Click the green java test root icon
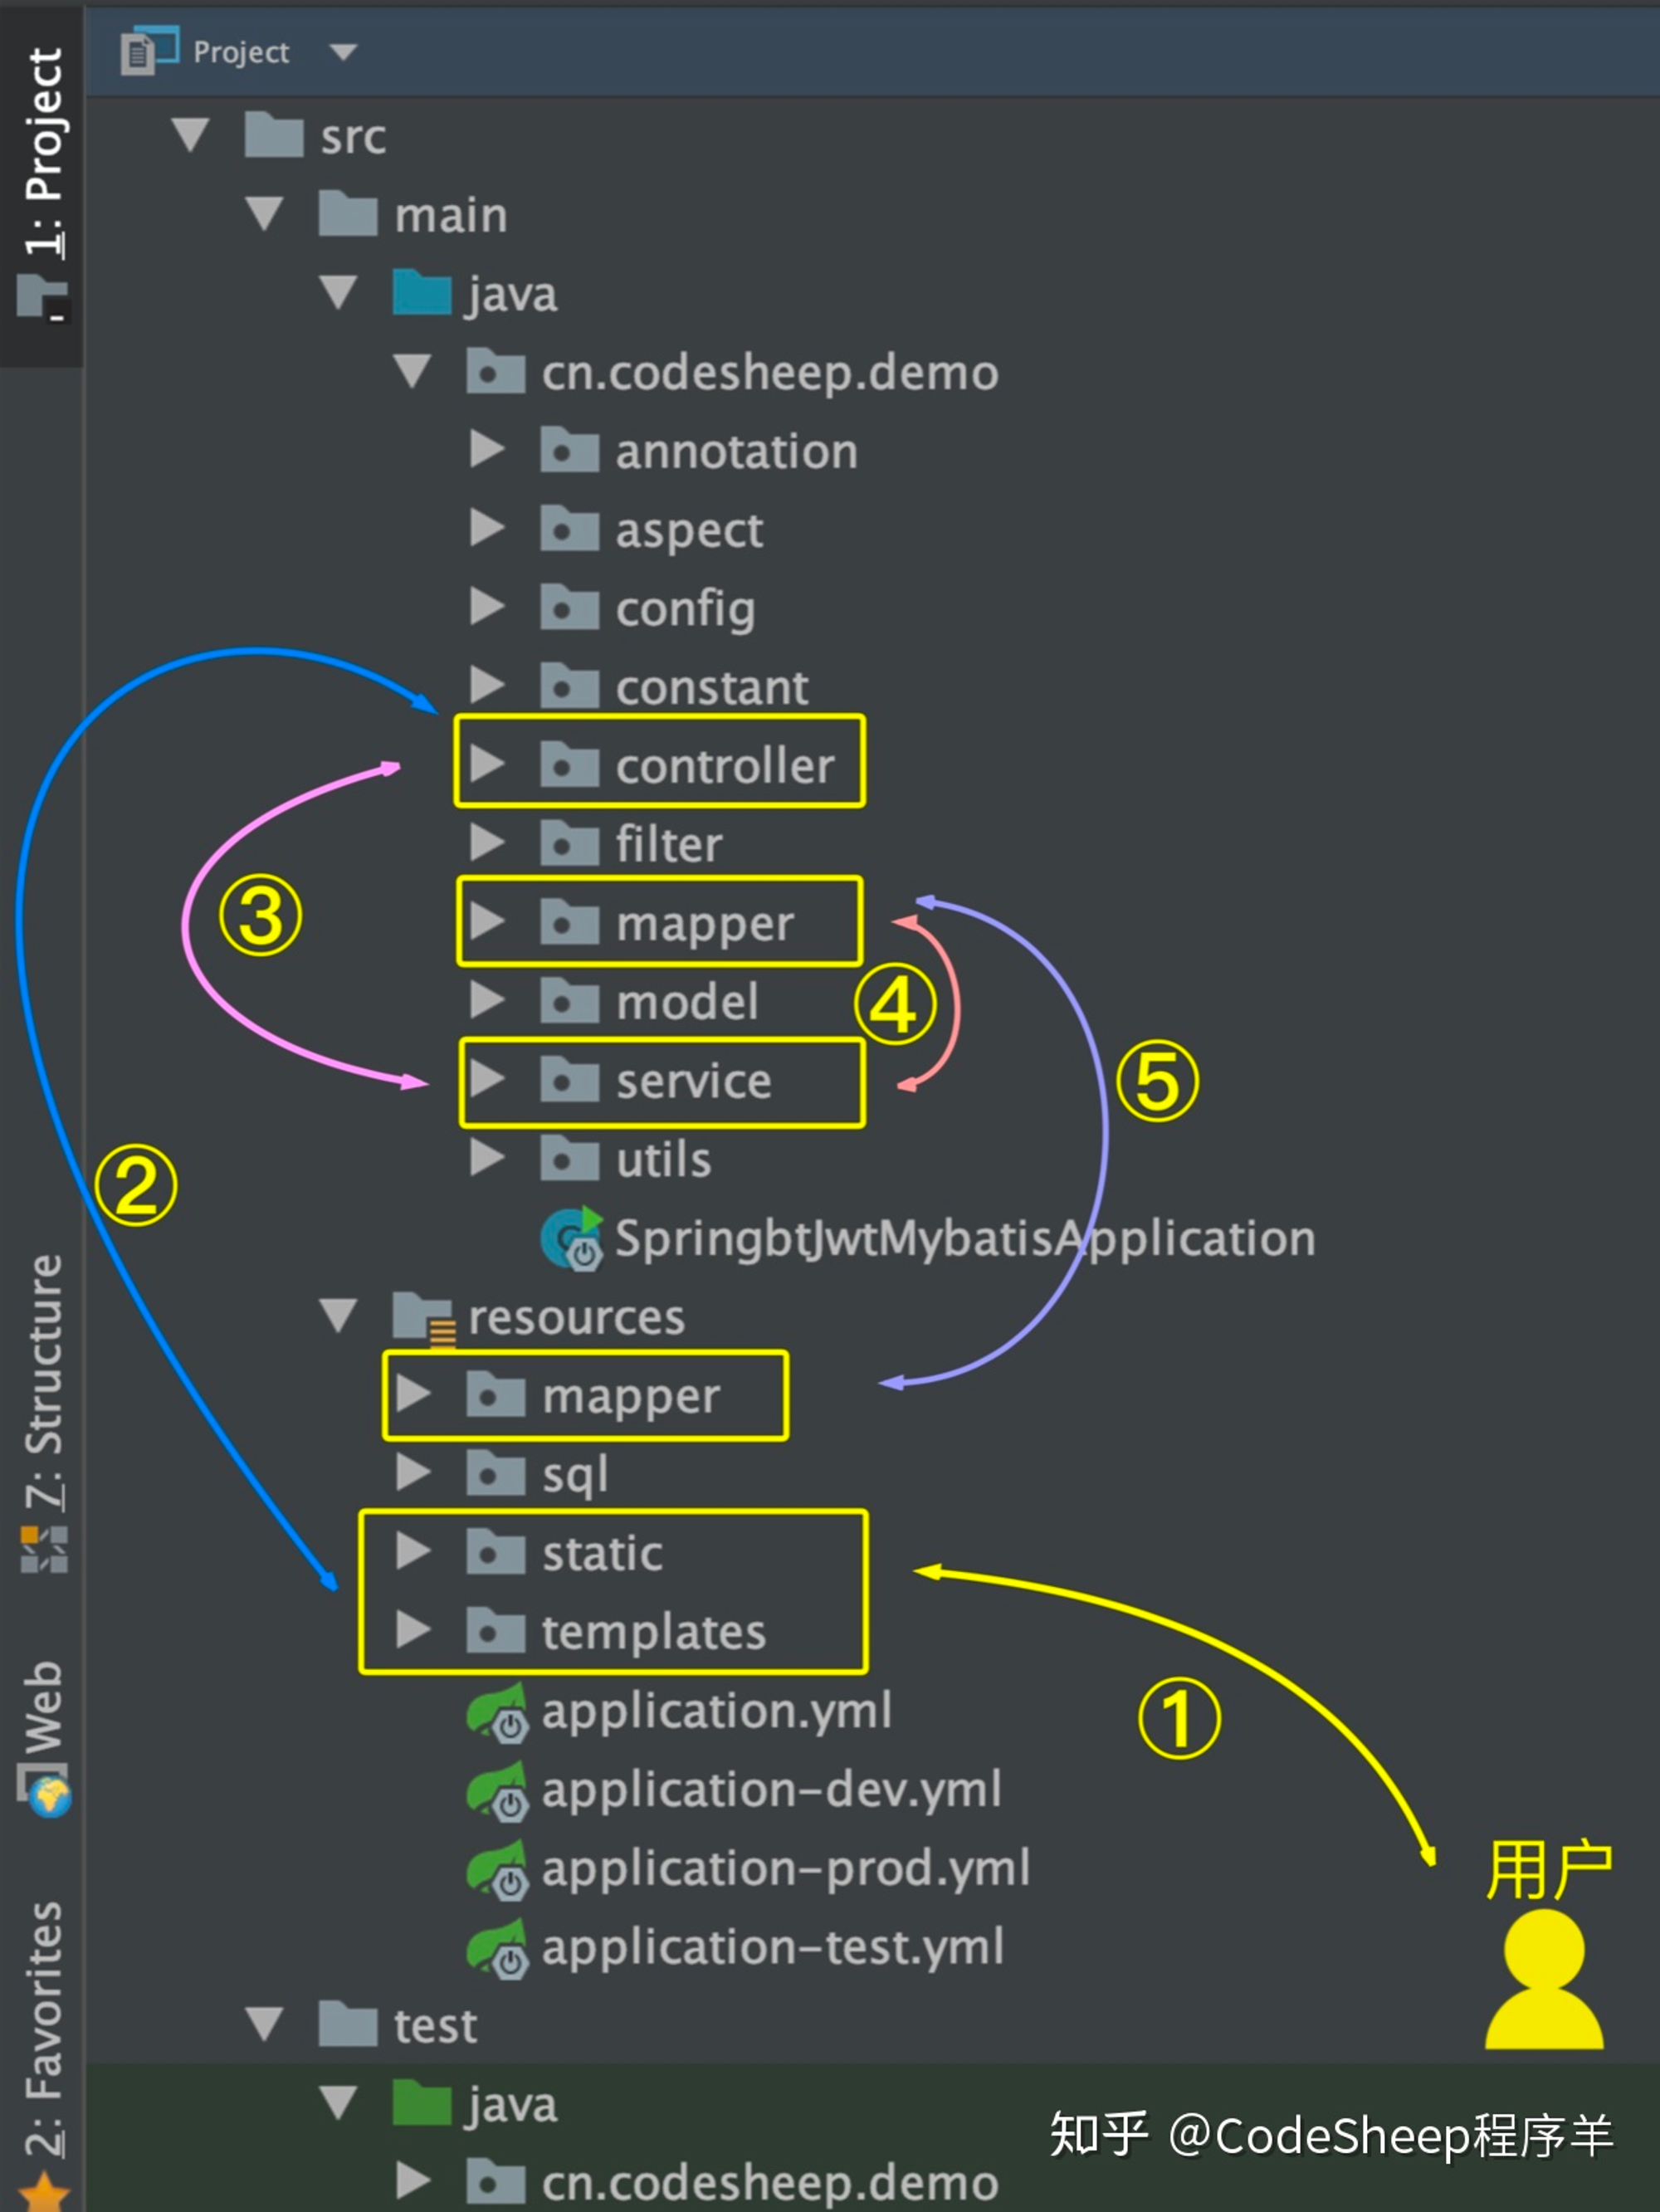1660x2212 pixels. pyautogui.click(x=422, y=2102)
